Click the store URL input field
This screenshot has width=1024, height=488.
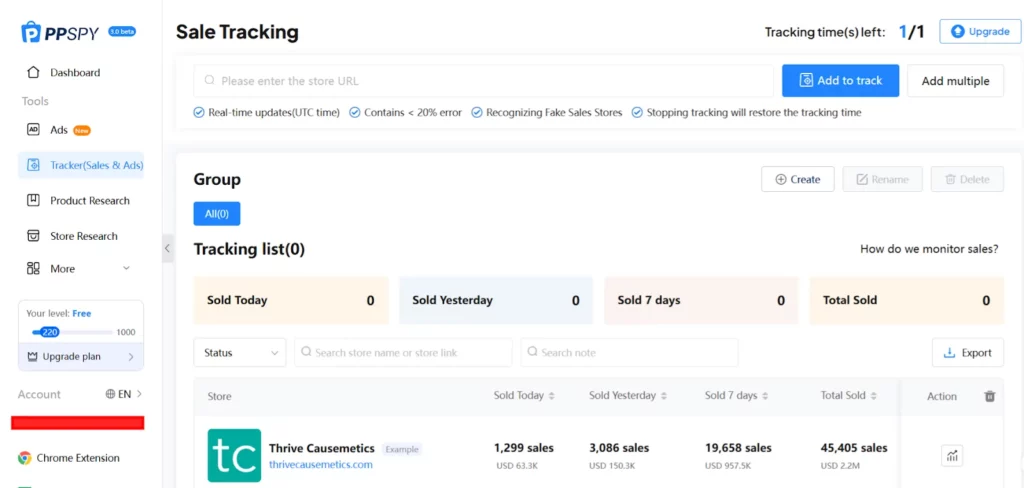coord(483,81)
